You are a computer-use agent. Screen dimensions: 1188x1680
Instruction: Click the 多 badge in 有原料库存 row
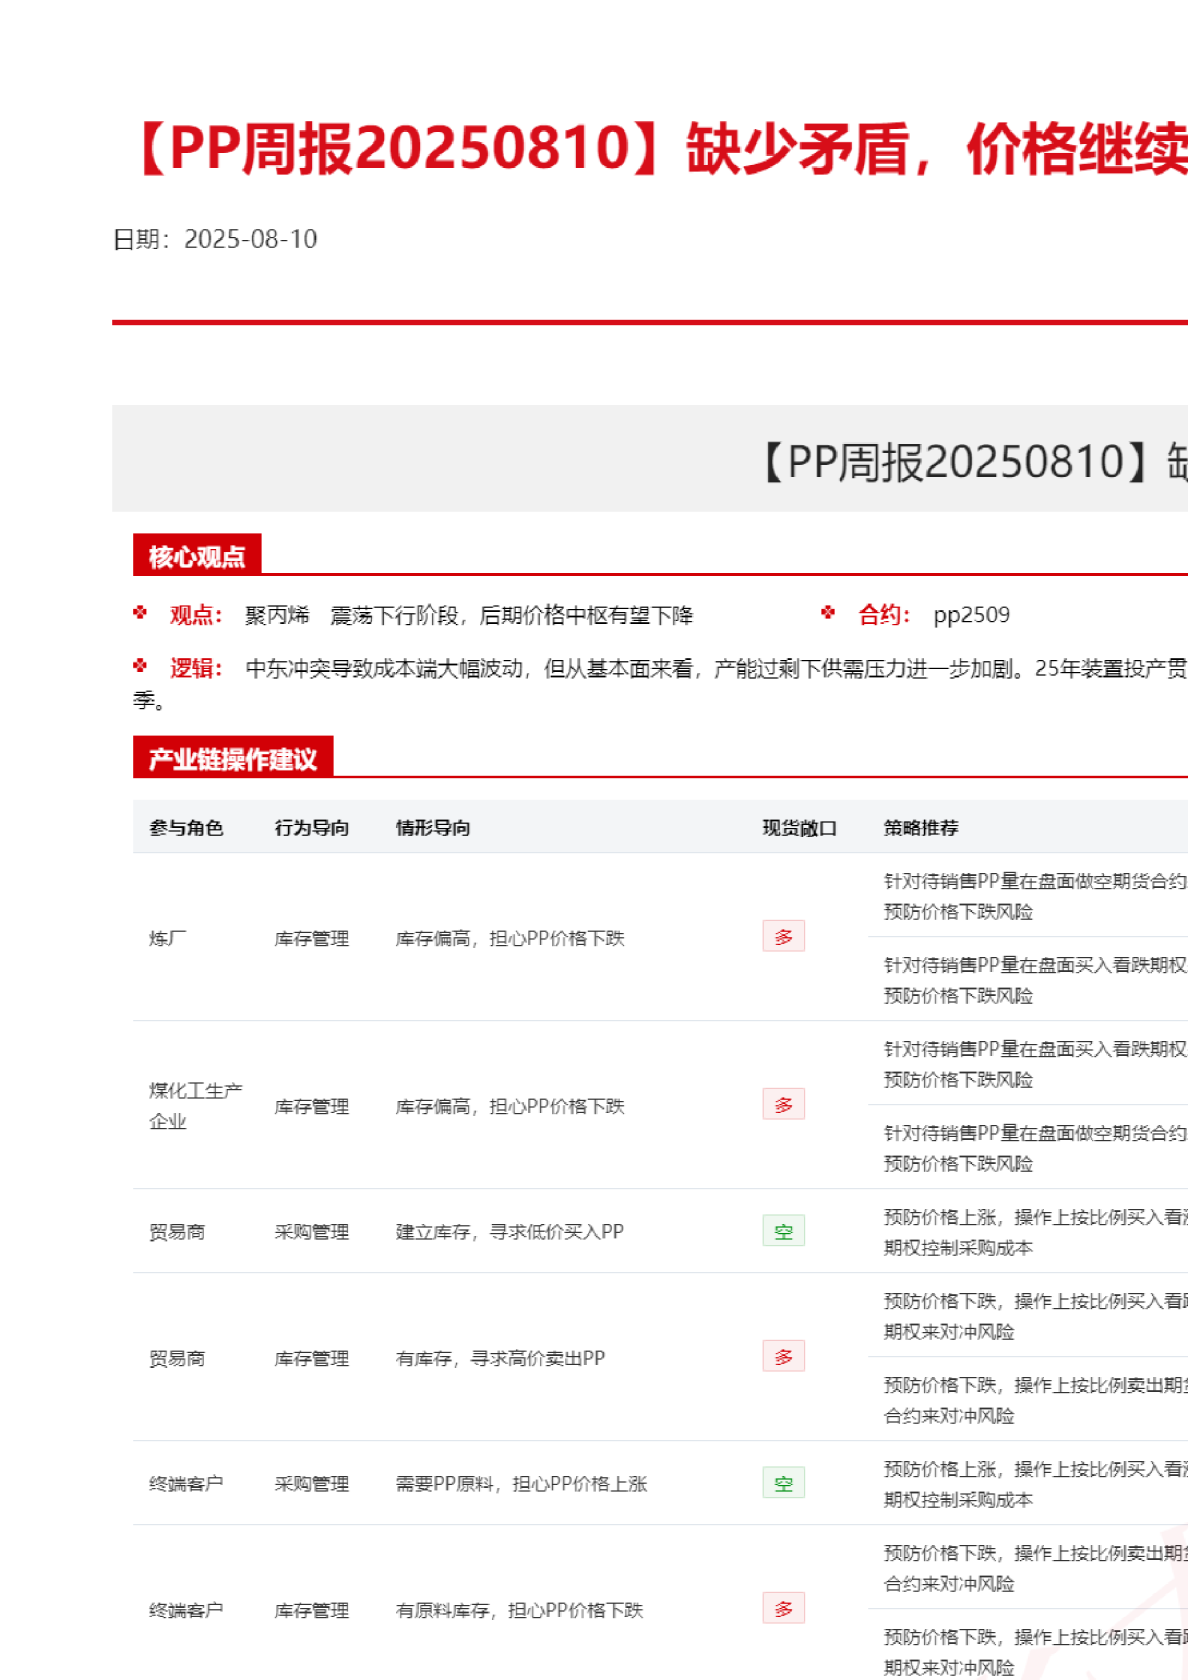tap(783, 1609)
